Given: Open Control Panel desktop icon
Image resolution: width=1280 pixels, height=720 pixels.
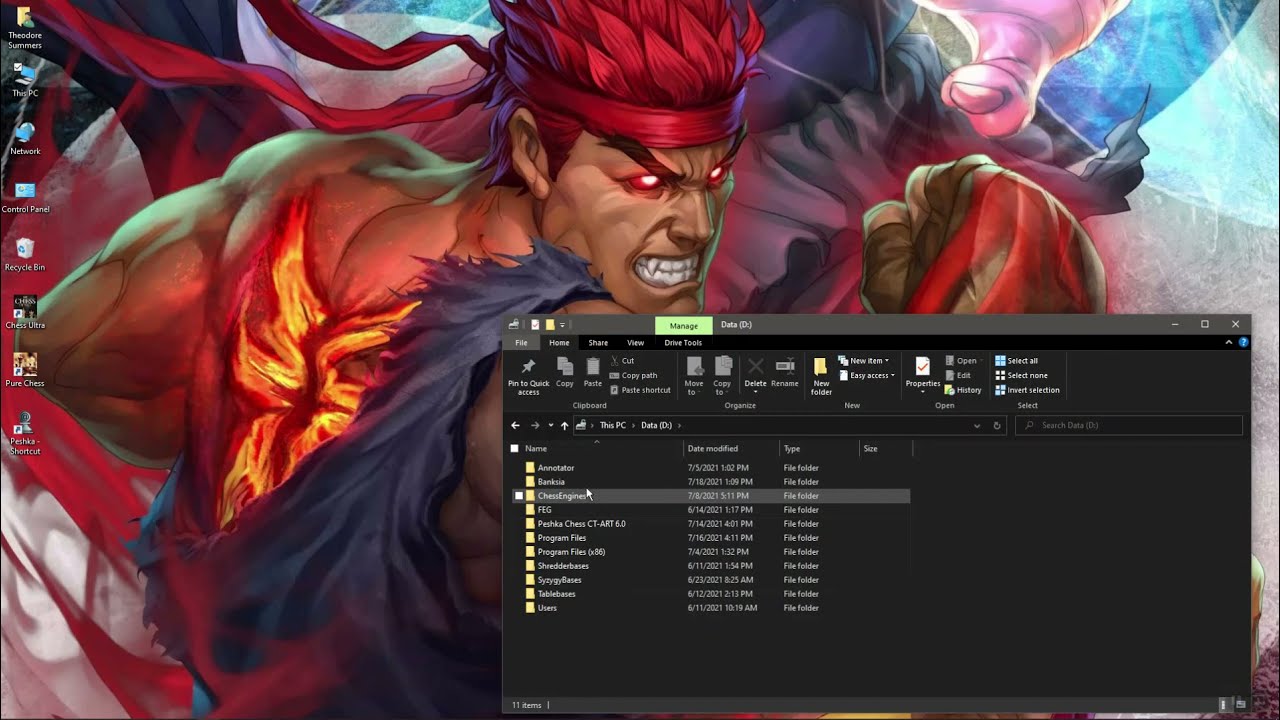Looking at the screenshot, I should 25,197.
